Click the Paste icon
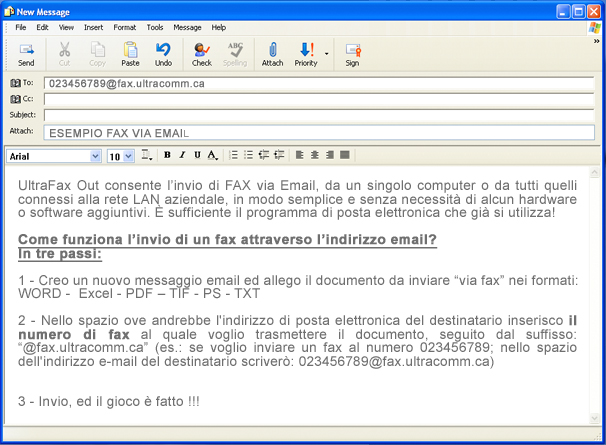 tap(130, 54)
